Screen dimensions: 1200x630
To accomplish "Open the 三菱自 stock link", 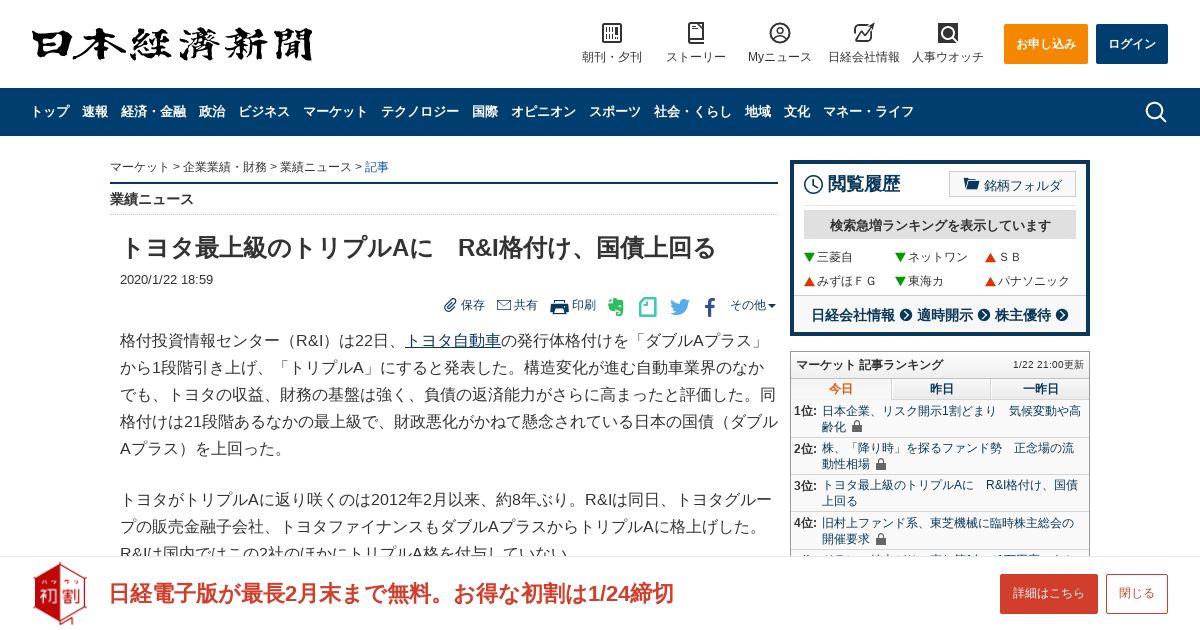I will pos(834,257).
